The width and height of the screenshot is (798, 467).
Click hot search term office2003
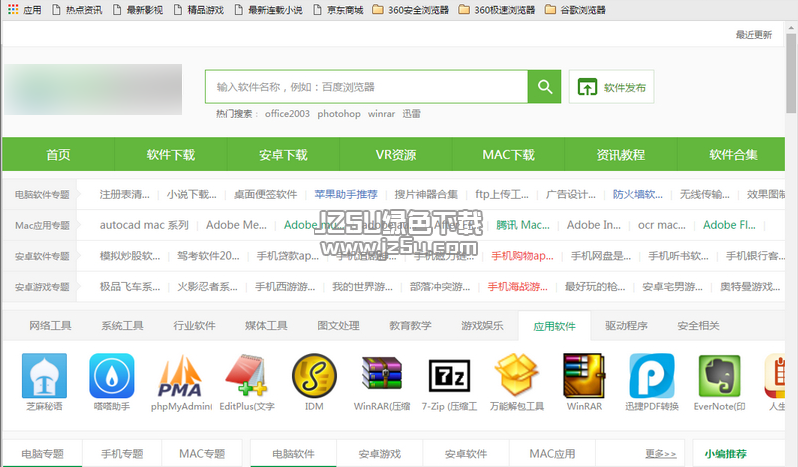point(287,113)
